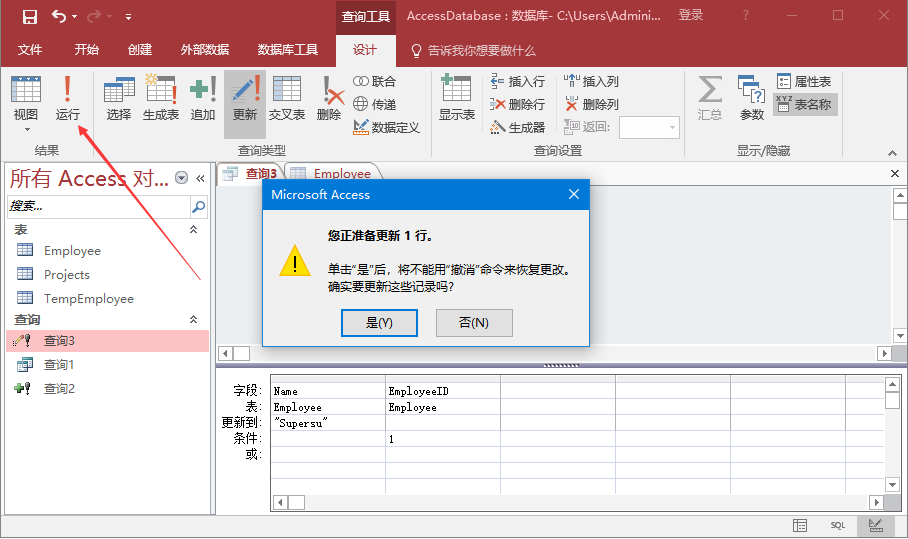Collapse the Tables (表) group in navigation

pyautogui.click(x=194, y=230)
